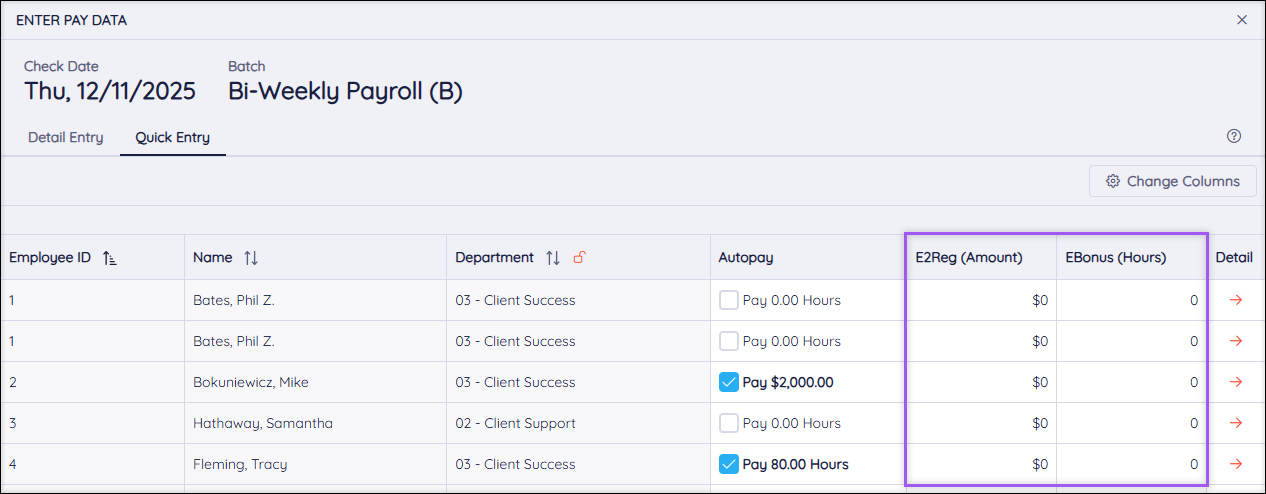Click the name Fleming, Tracy
The image size is (1266, 494).
[239, 464]
